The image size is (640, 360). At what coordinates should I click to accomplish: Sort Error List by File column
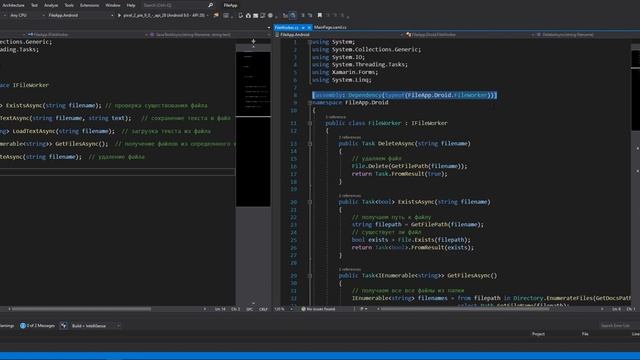coord(585,334)
